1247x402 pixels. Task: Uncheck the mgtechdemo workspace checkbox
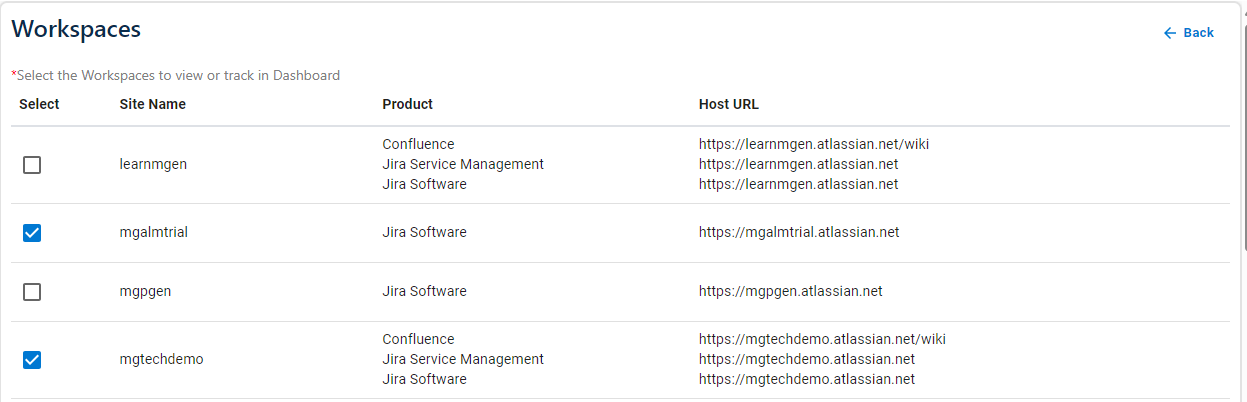(x=32, y=360)
